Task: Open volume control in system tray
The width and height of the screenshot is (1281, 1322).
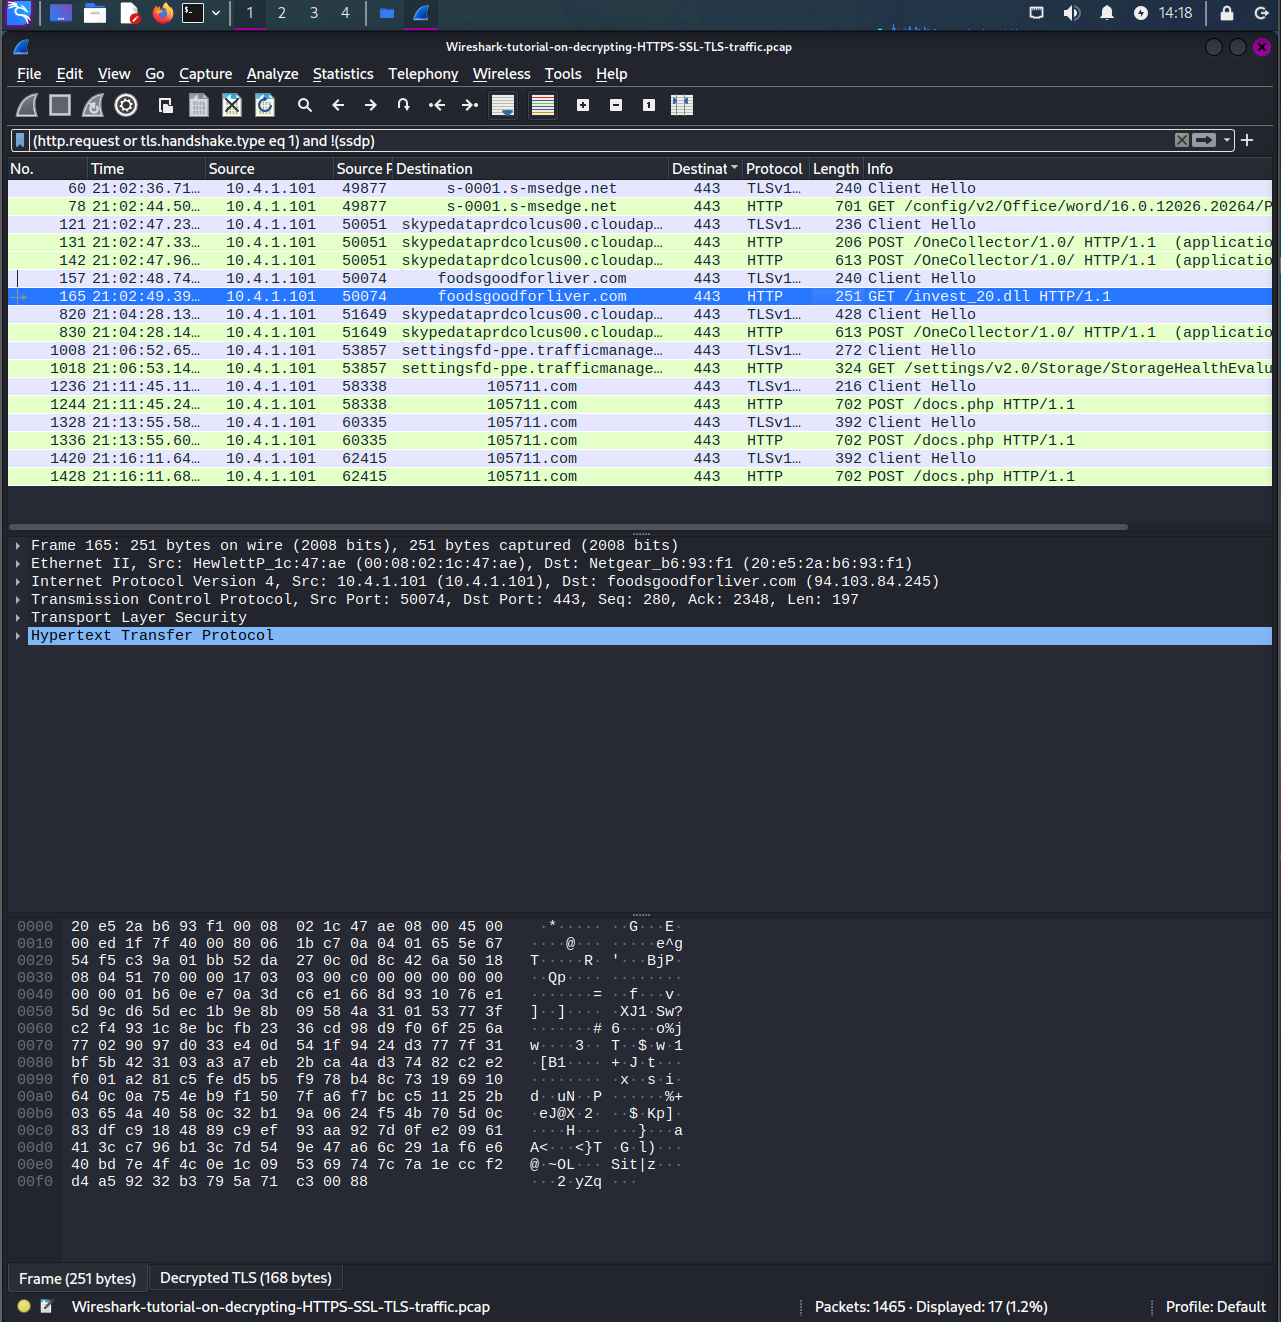Action: (x=1072, y=13)
